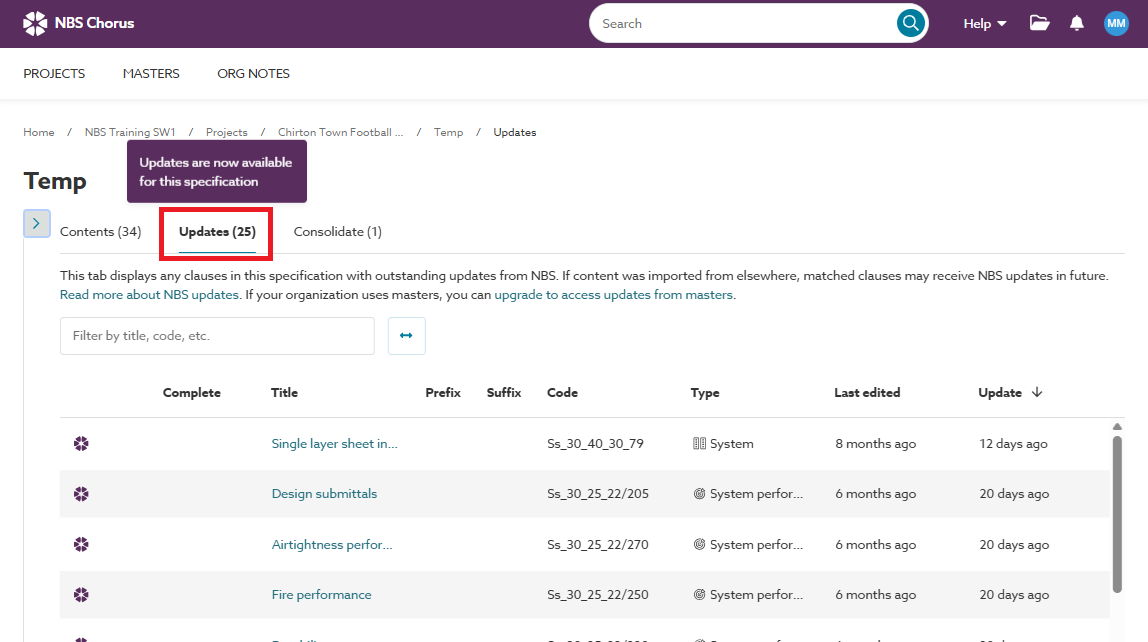Image resolution: width=1148 pixels, height=642 pixels.
Task: Switch to the Consolidate (1) tab
Action: pos(337,232)
